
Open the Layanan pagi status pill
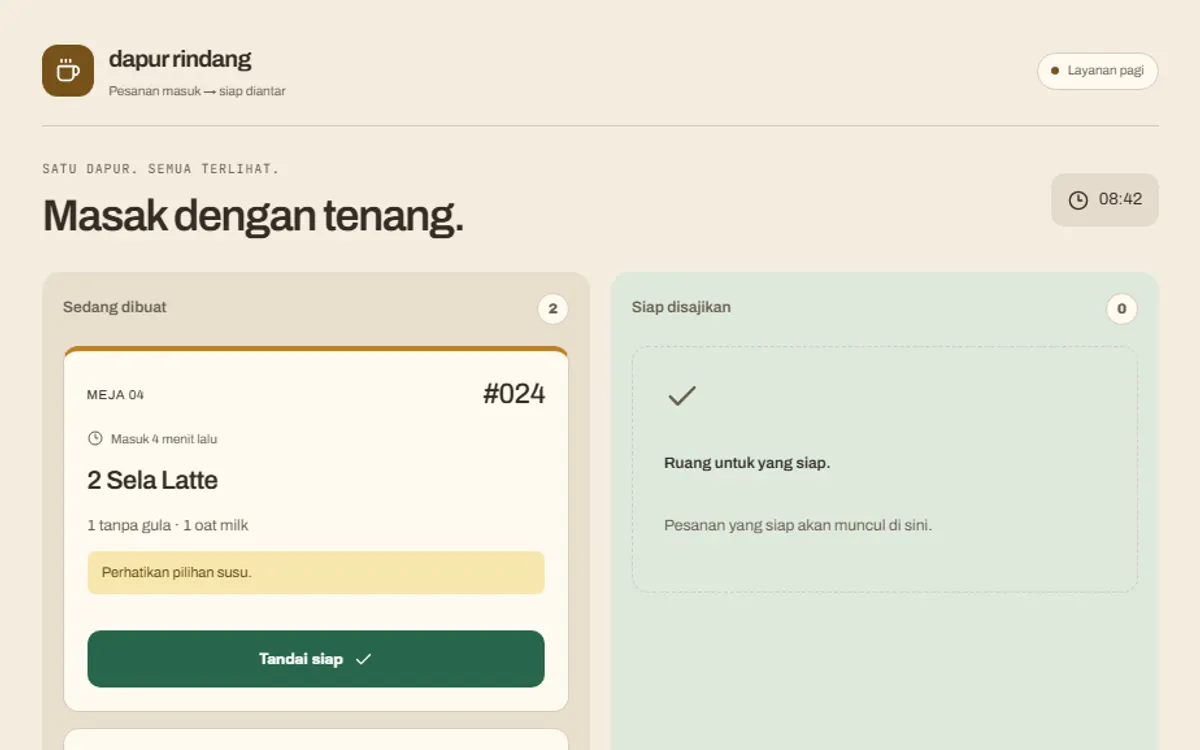[x=1097, y=71]
